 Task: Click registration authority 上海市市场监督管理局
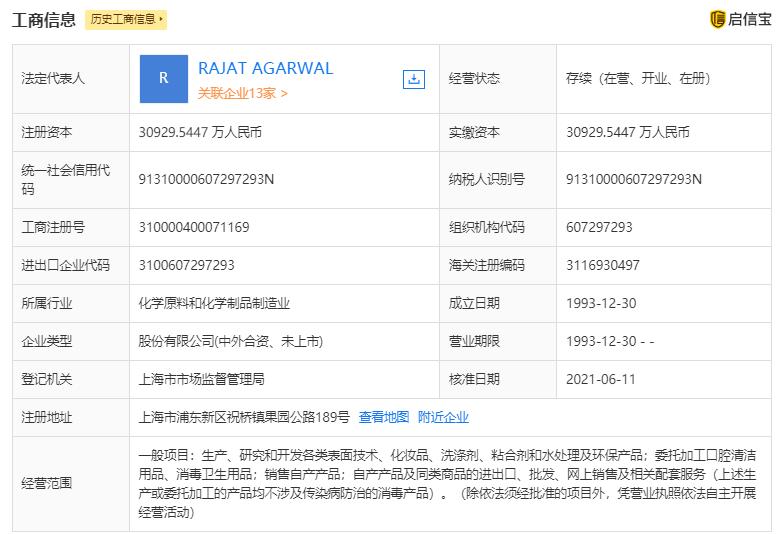pos(201,379)
